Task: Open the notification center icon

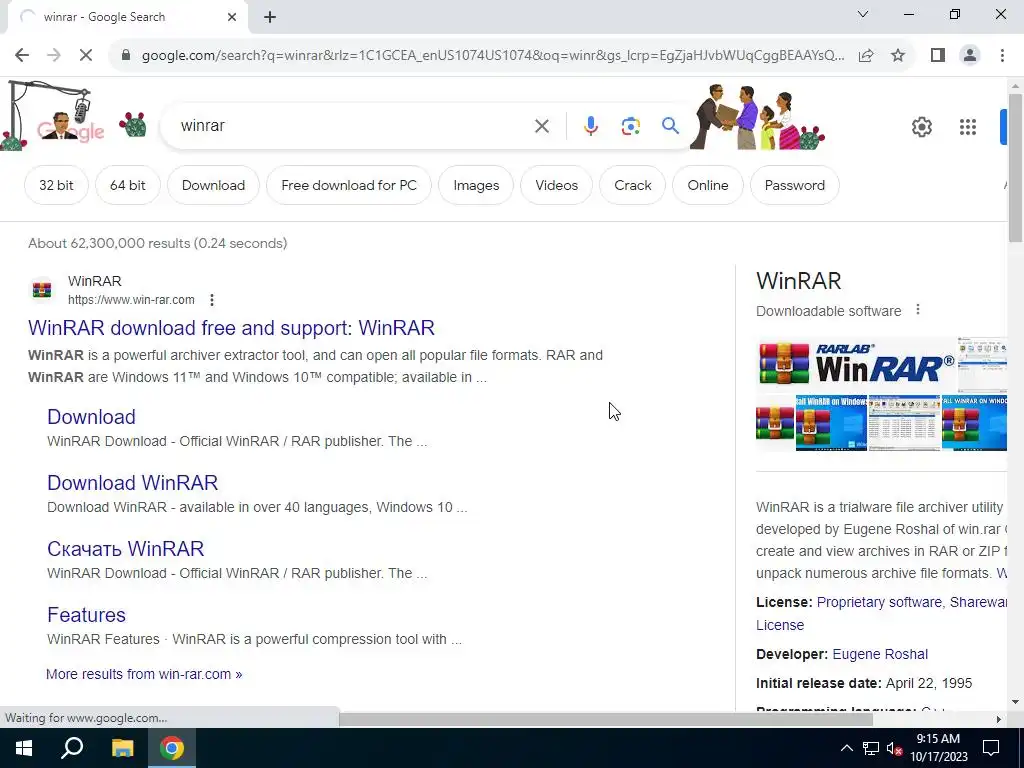Action: coord(991,748)
